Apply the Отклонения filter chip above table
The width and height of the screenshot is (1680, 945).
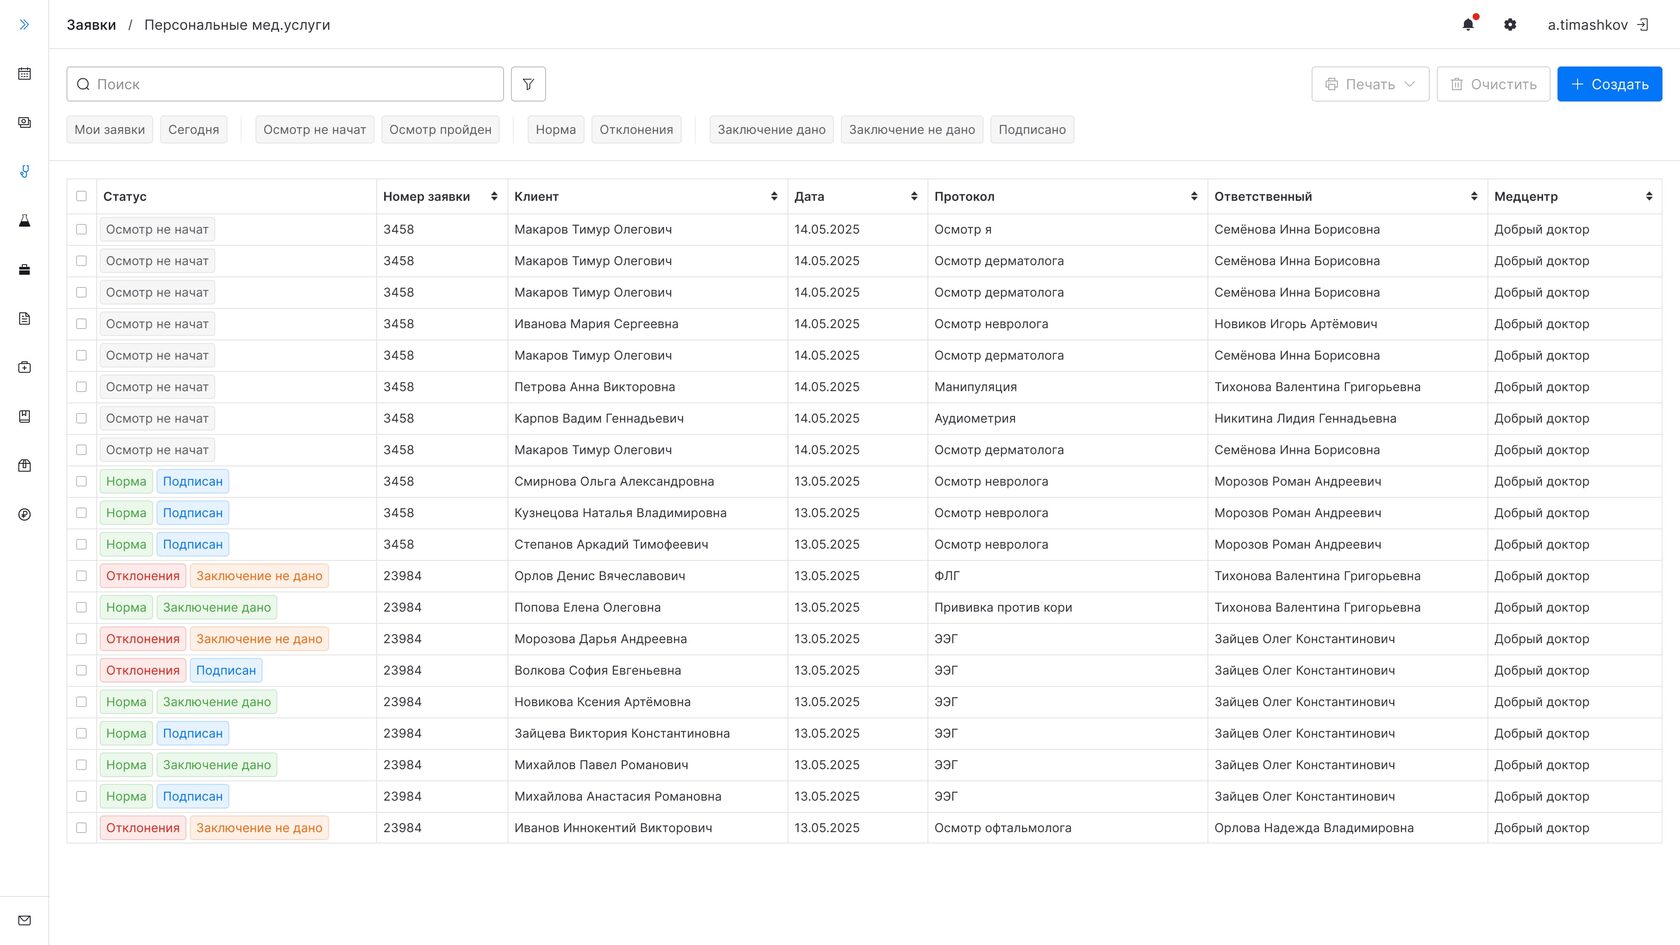coord(636,130)
